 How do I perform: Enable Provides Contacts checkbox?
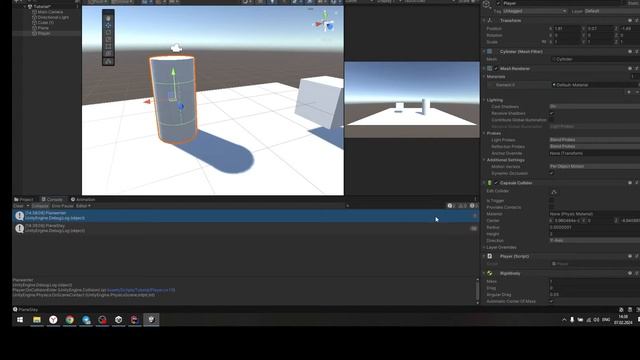[552, 207]
